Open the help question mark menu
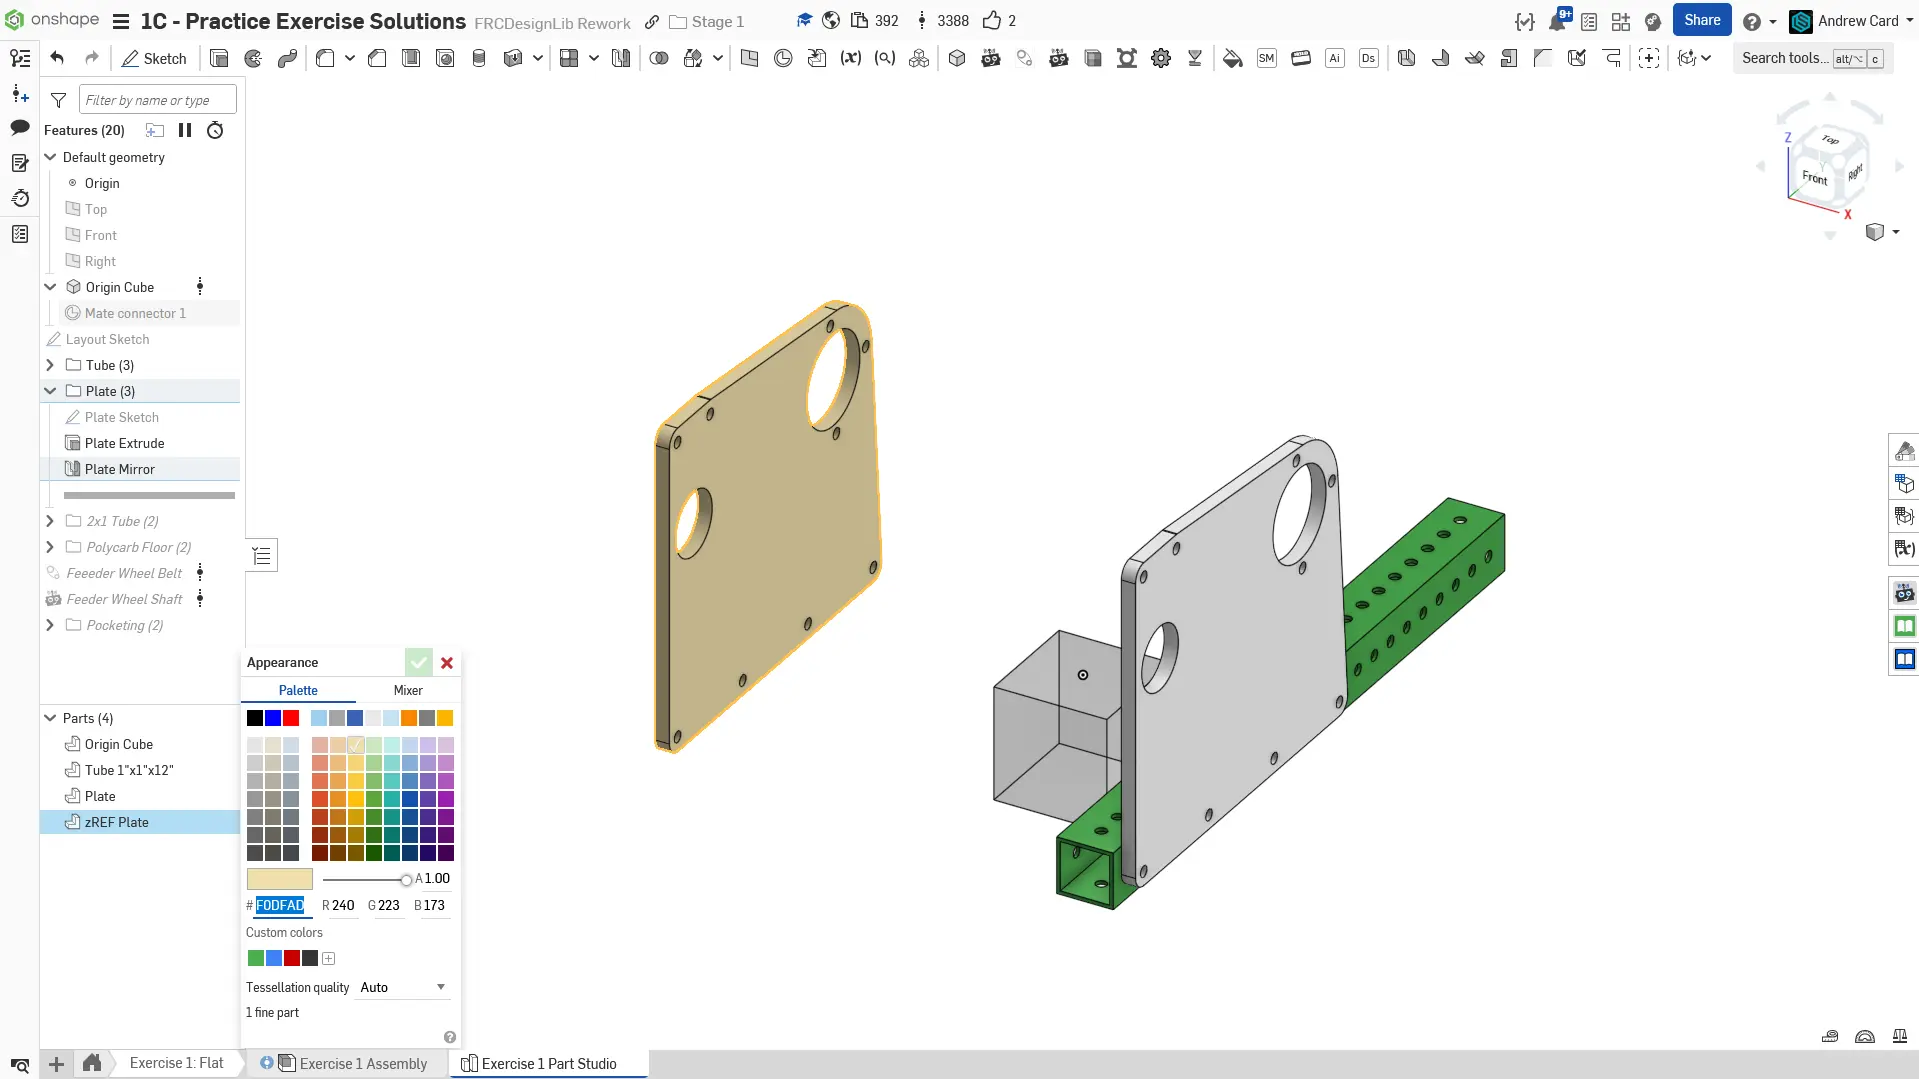This screenshot has height=1079, width=1919. 1751,21
